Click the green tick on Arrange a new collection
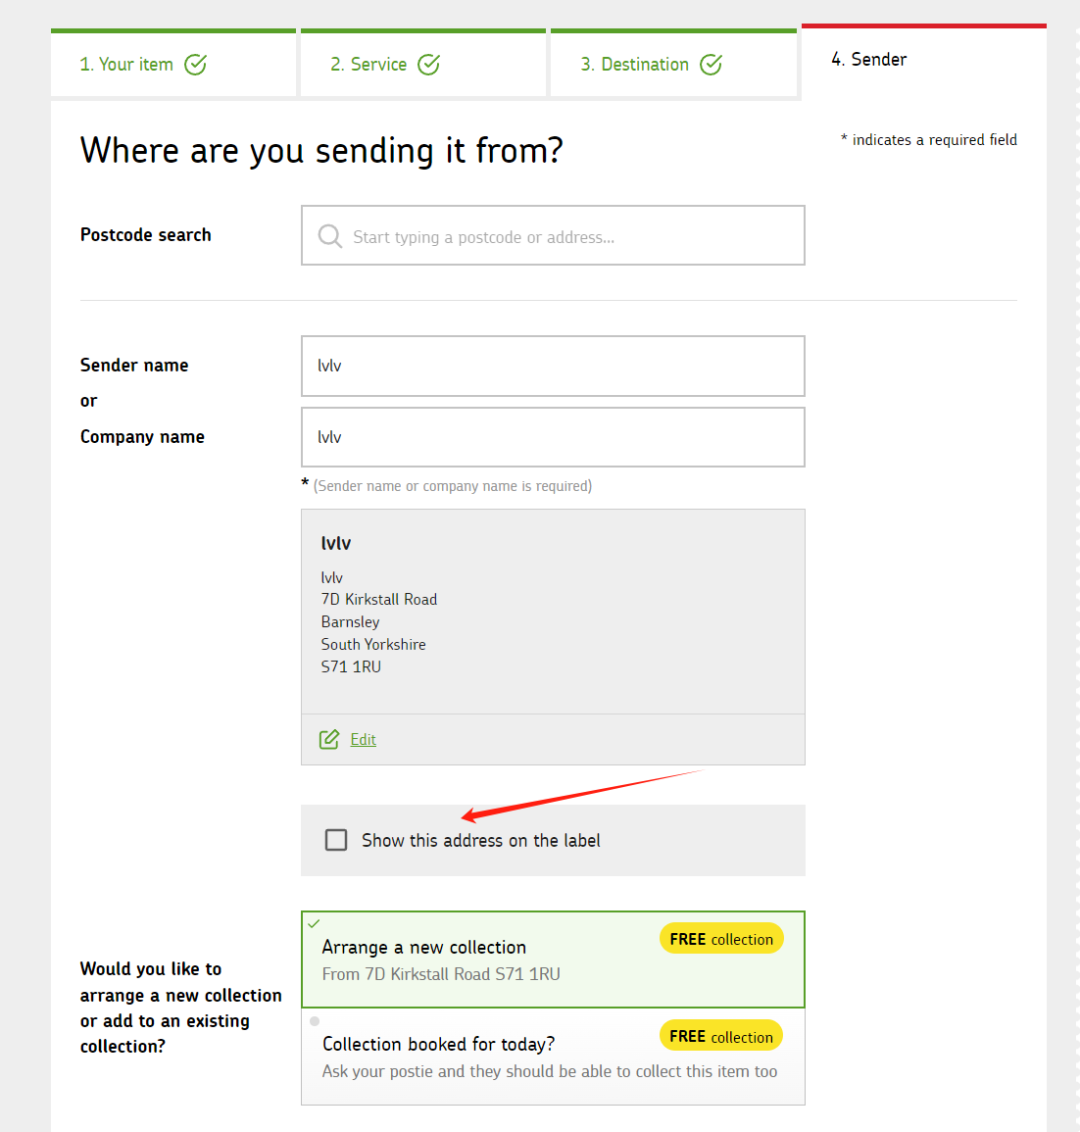Viewport: 1080px width, 1132px height. click(314, 923)
